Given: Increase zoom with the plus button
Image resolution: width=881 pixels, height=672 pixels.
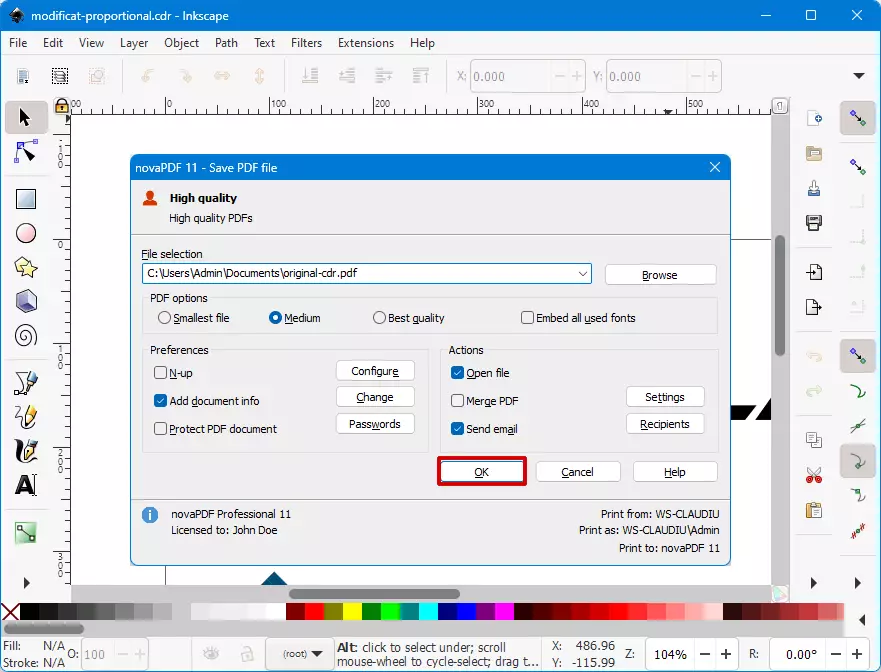Looking at the screenshot, I should pos(726,654).
